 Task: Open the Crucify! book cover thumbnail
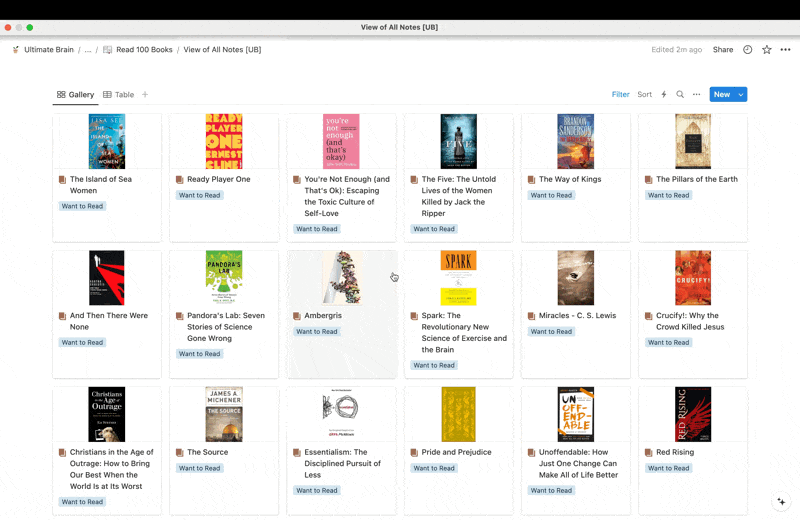693,278
